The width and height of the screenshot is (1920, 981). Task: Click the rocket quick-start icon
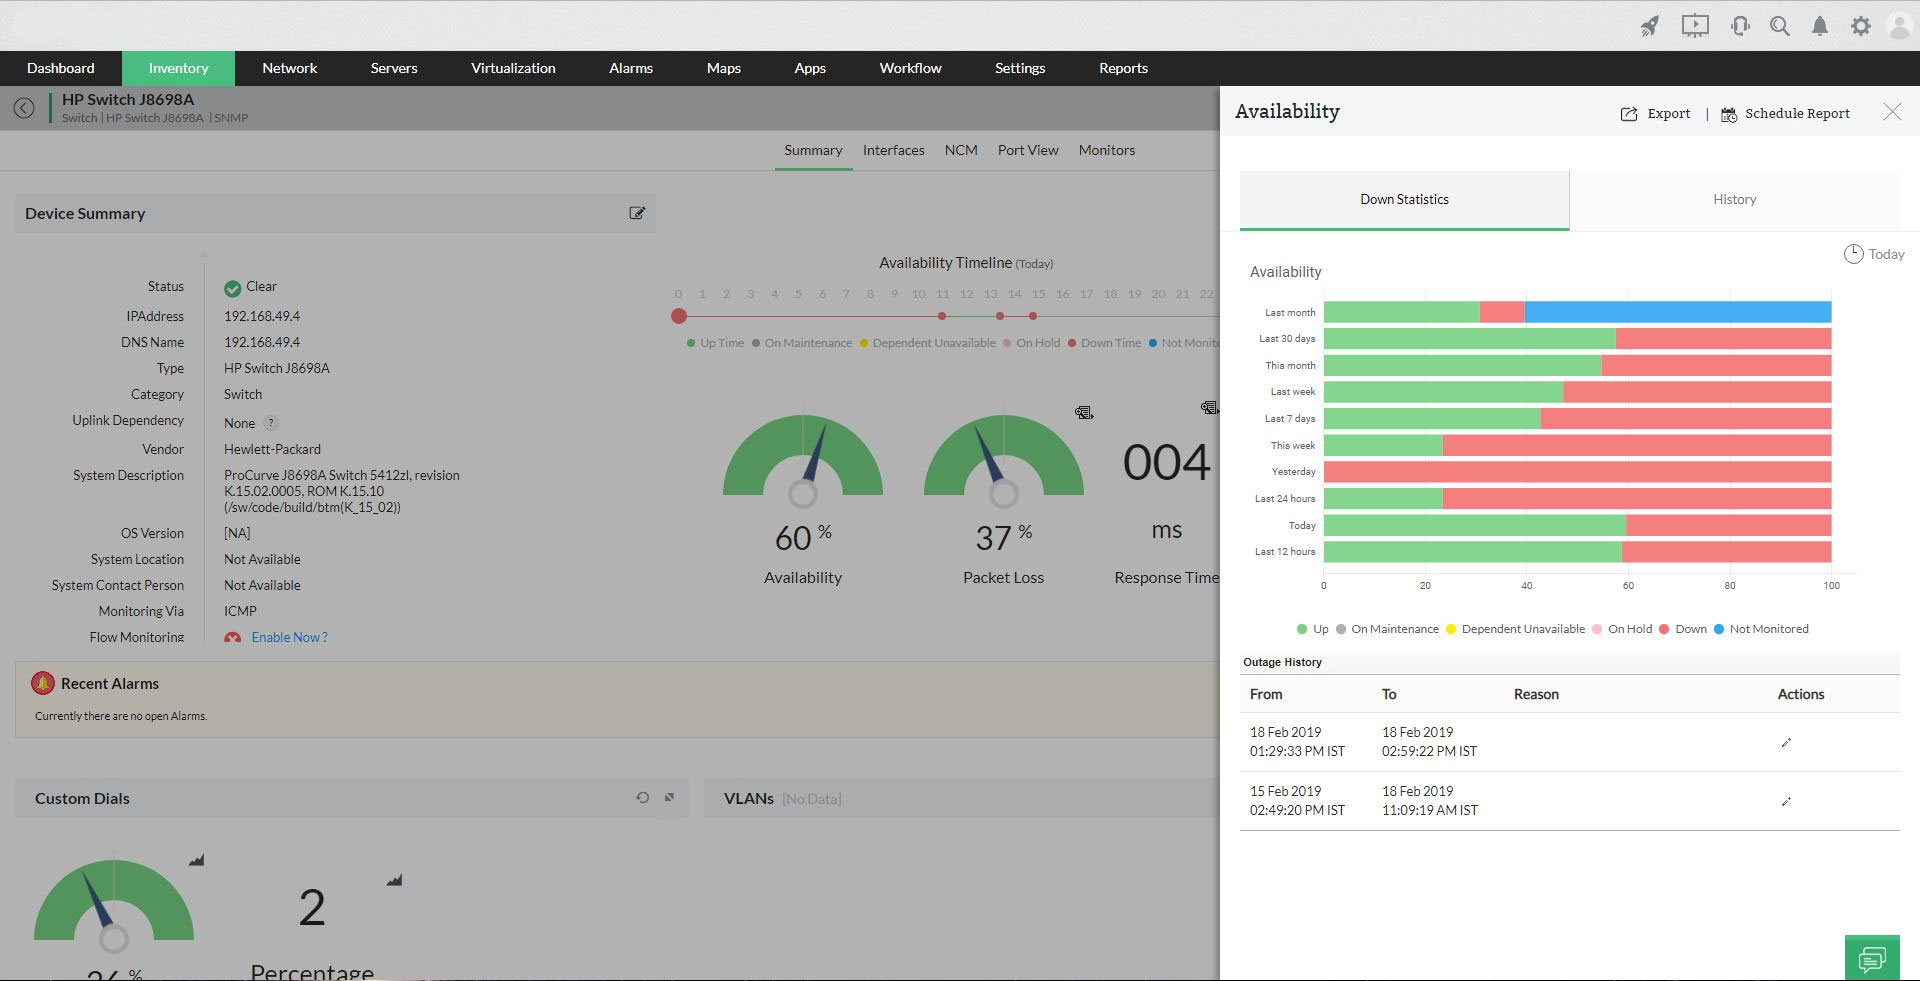(x=1650, y=26)
